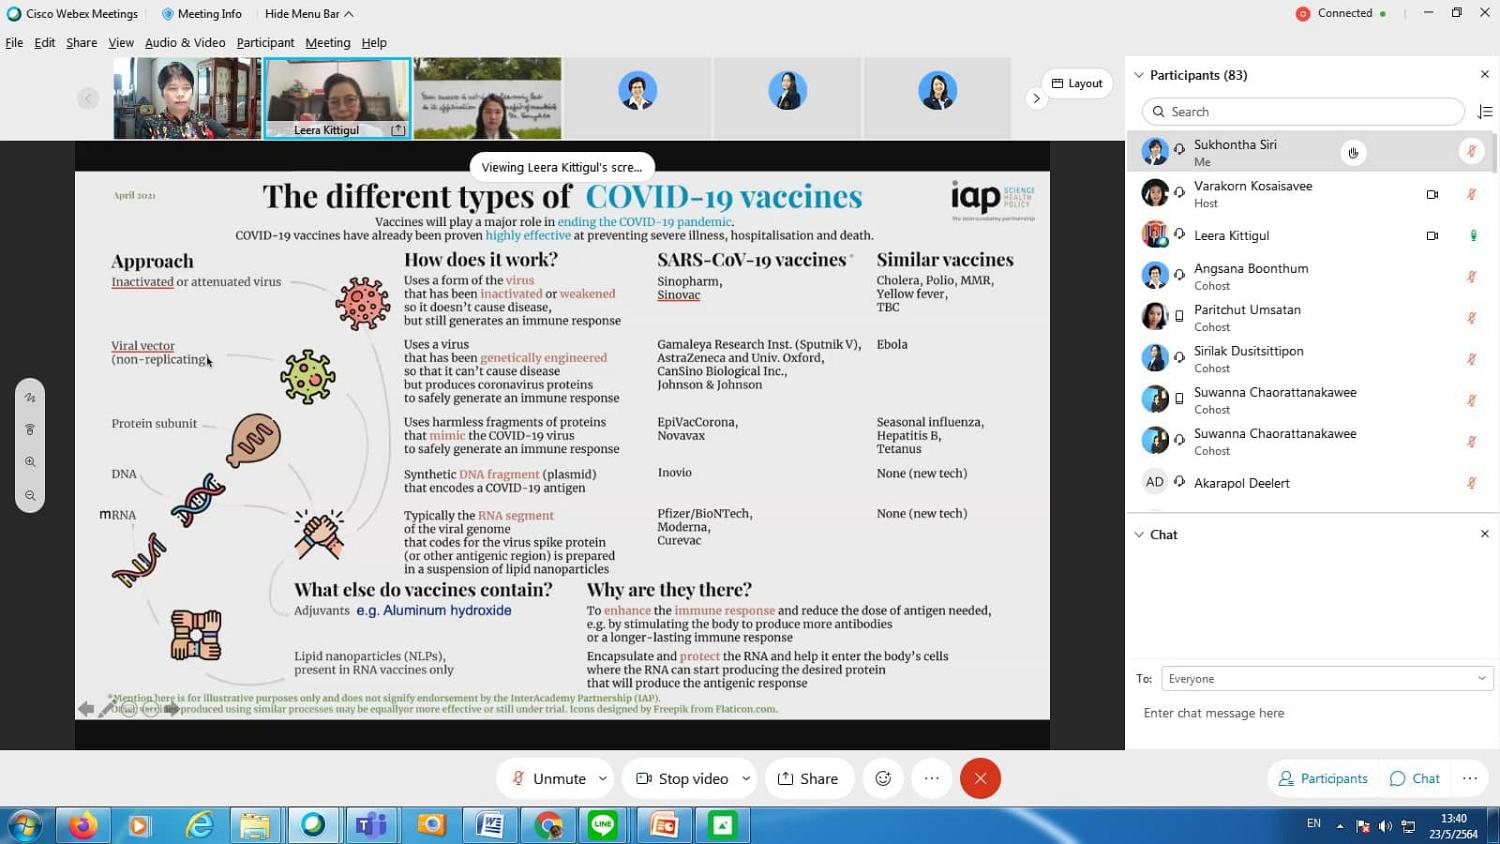Toggle Unmute microphone button
The height and width of the screenshot is (844, 1500).
click(x=549, y=778)
